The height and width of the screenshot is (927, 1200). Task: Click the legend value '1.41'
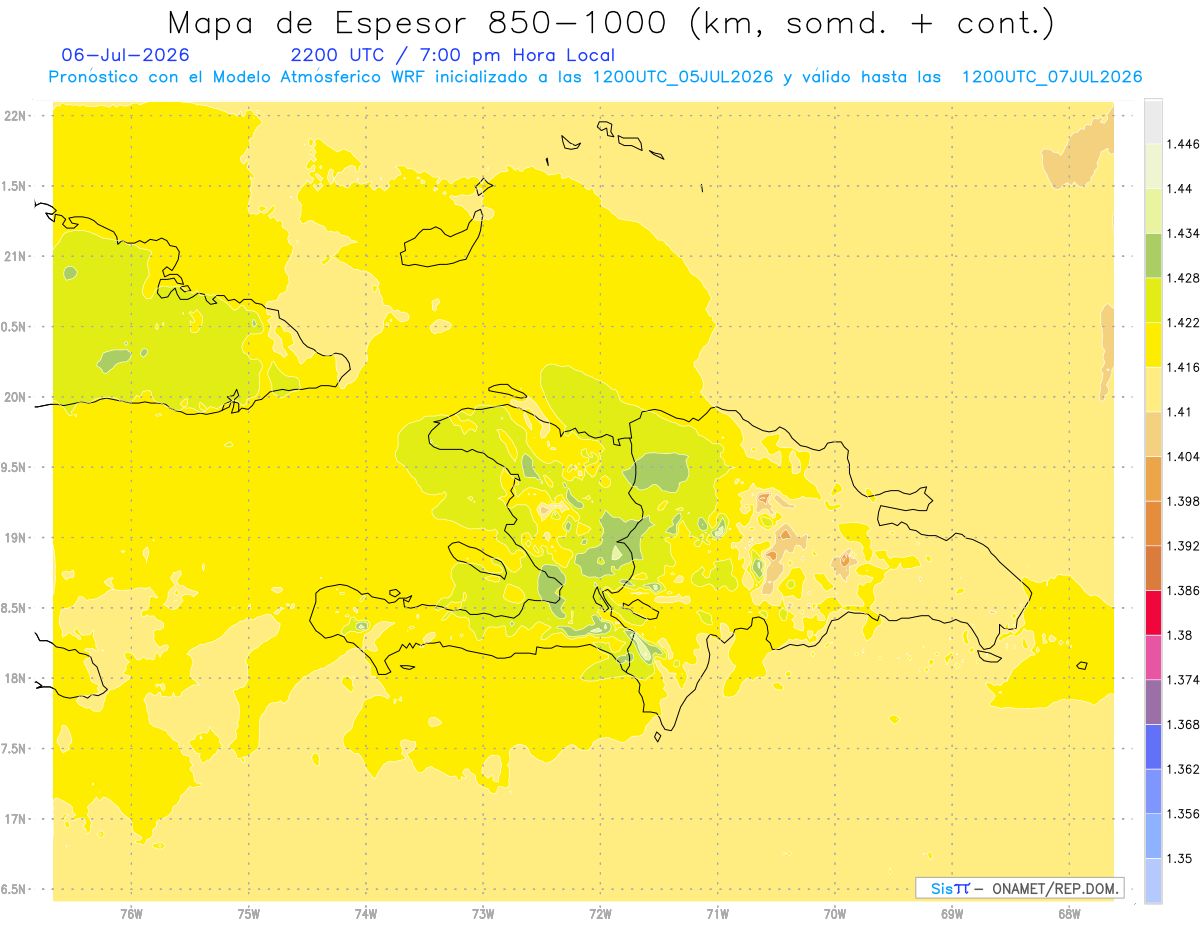click(1180, 412)
